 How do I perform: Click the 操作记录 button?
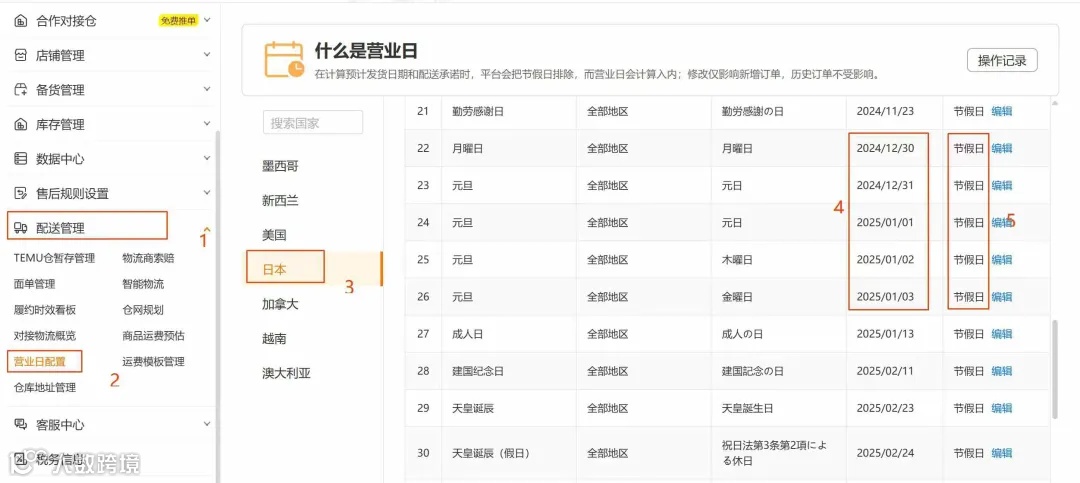(x=1002, y=61)
